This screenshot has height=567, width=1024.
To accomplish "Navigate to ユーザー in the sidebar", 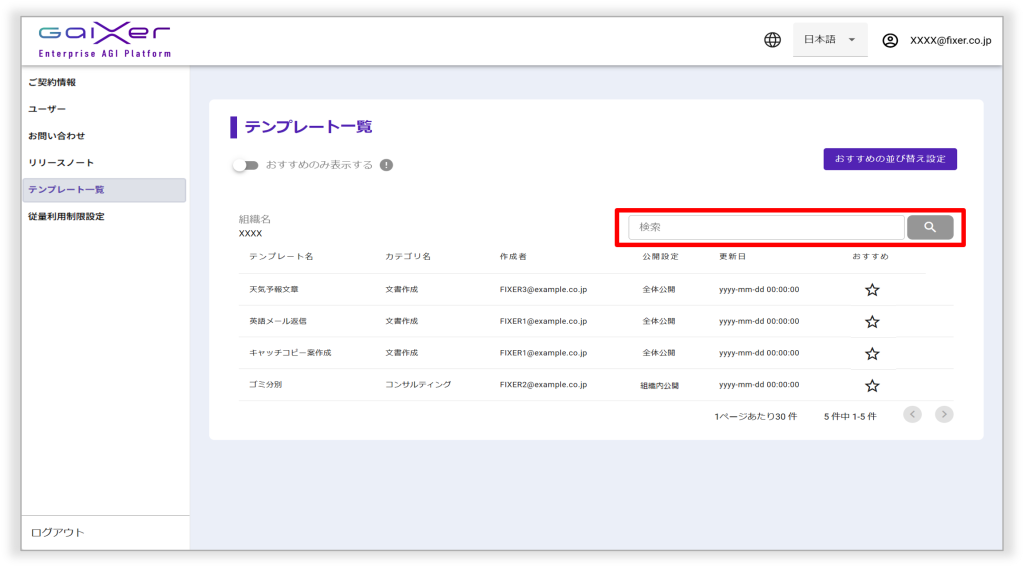I will pos(47,109).
